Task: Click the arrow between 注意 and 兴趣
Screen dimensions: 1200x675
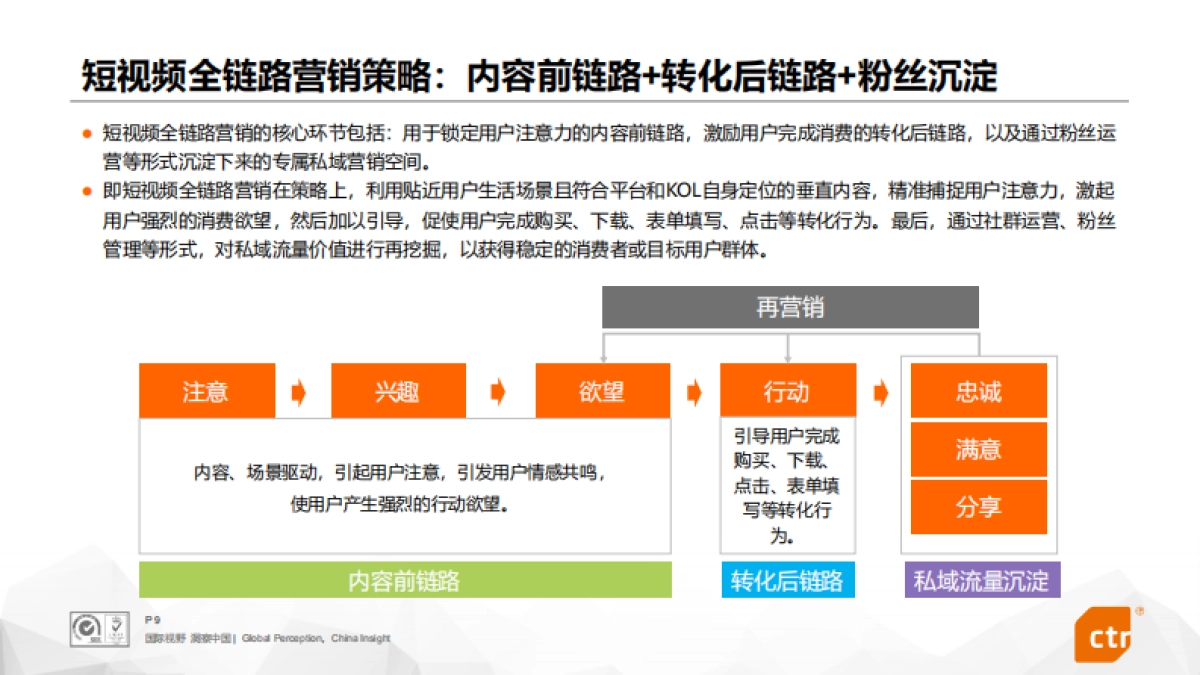Action: pyautogui.click(x=297, y=391)
